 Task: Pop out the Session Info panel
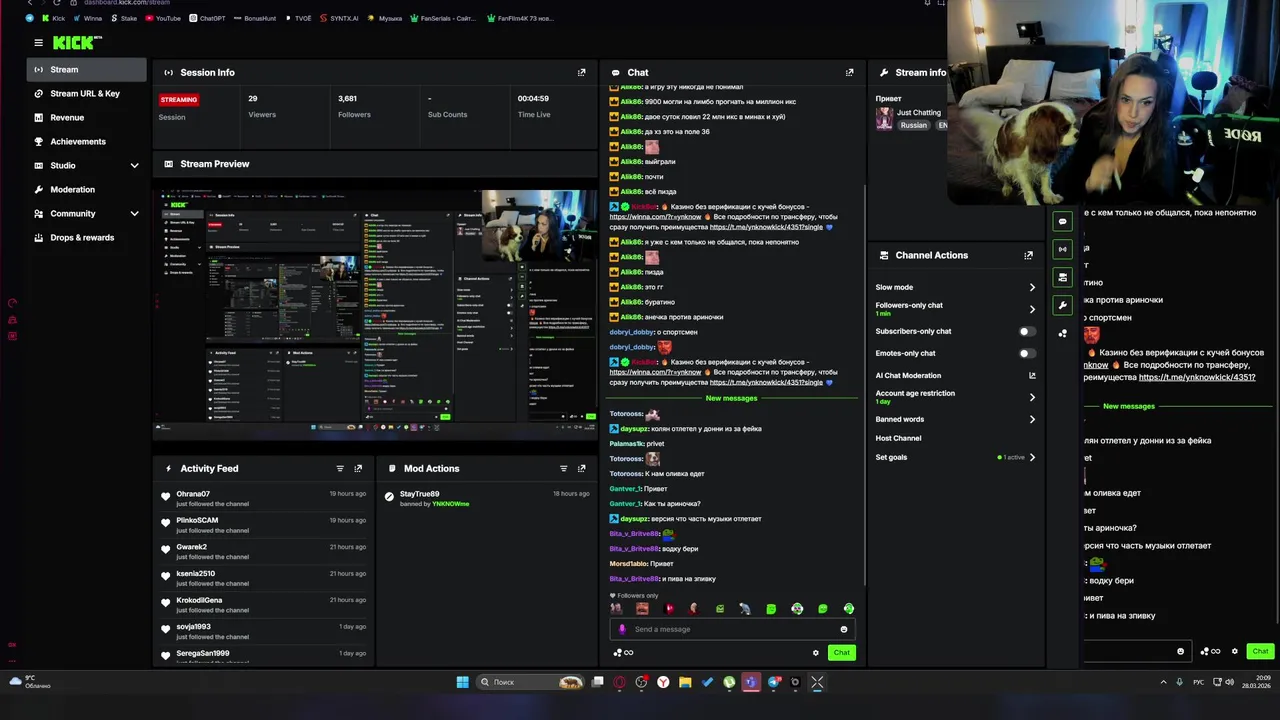point(581,72)
